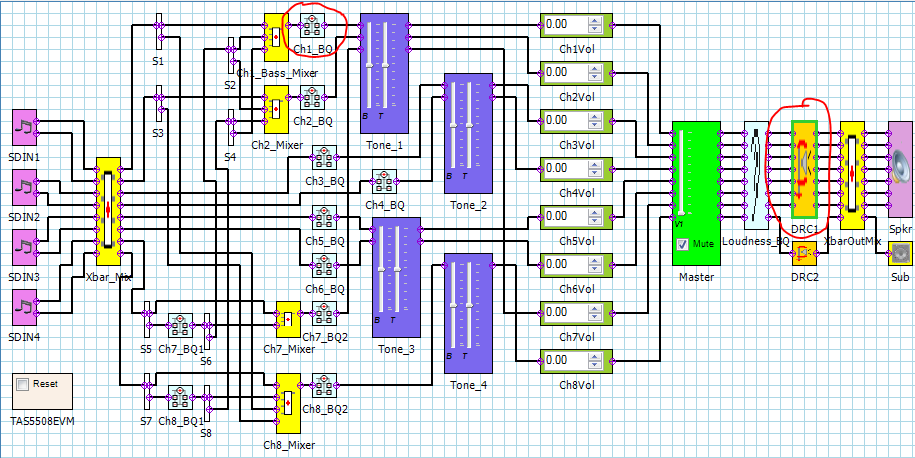Select the SDIN2 input block
Viewport: 915px width, 458px height.
25,188
